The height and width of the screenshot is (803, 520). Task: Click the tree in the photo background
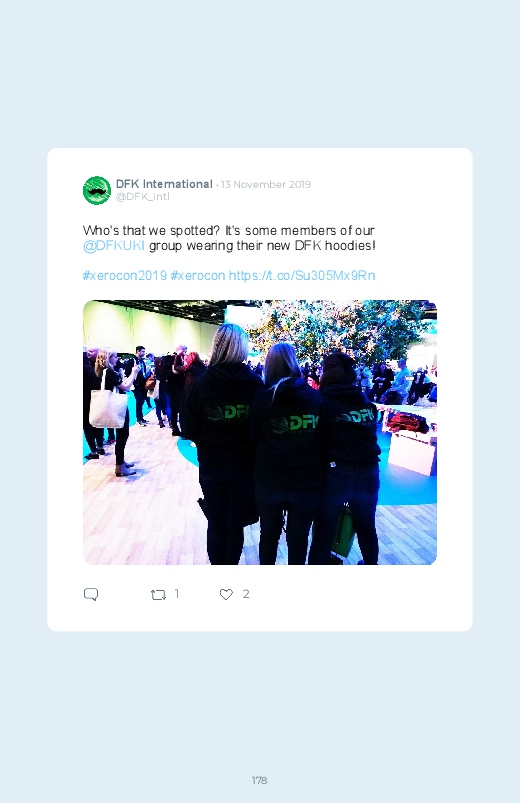[x=341, y=329]
